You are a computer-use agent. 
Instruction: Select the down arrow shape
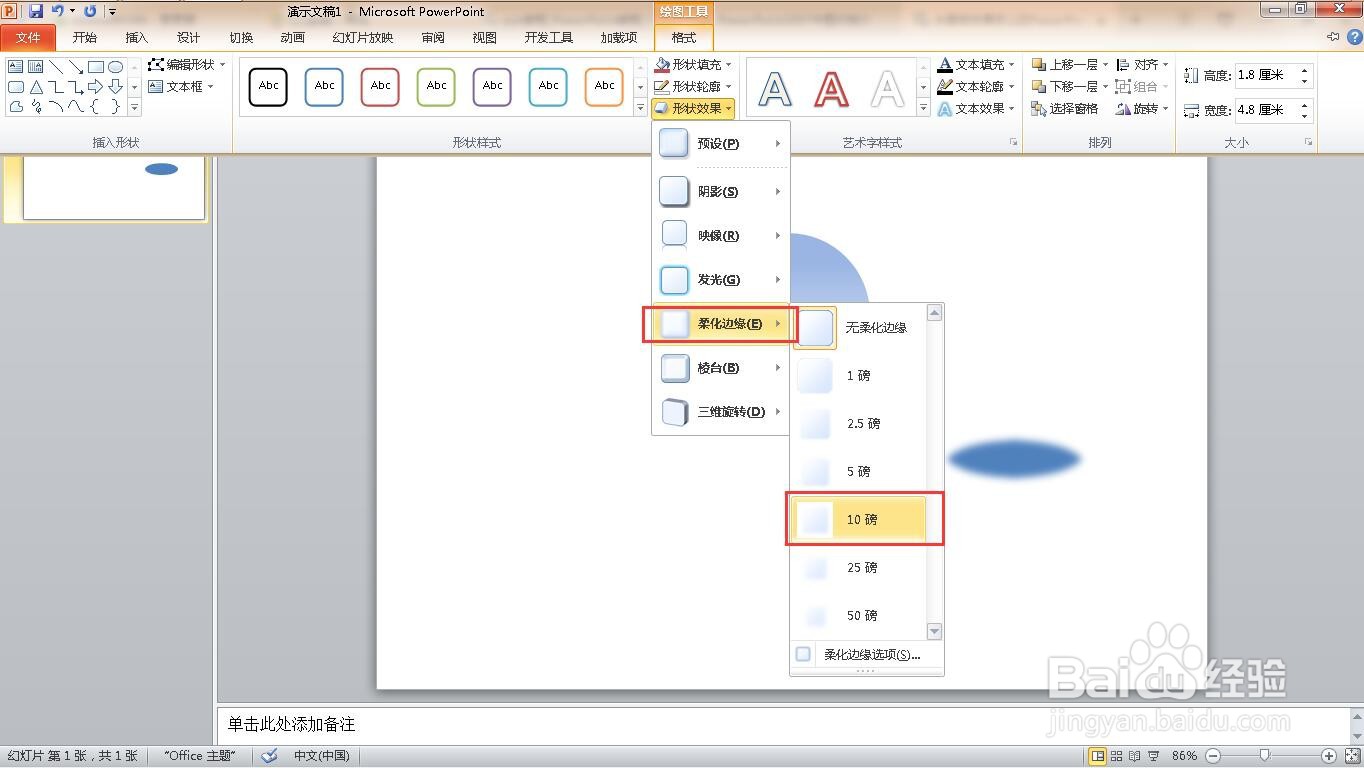(x=115, y=87)
